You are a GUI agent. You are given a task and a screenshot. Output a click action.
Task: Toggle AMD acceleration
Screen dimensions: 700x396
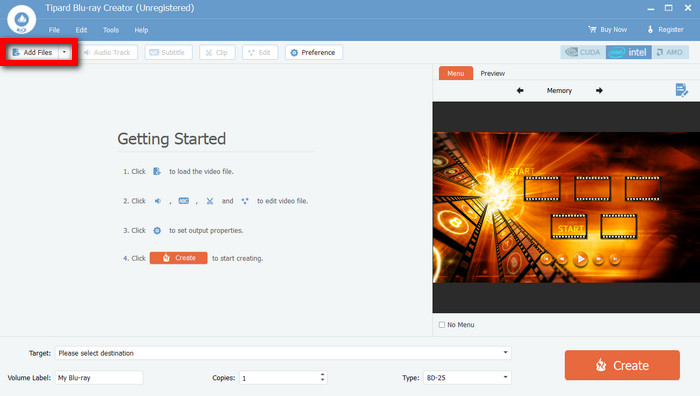tap(670, 52)
